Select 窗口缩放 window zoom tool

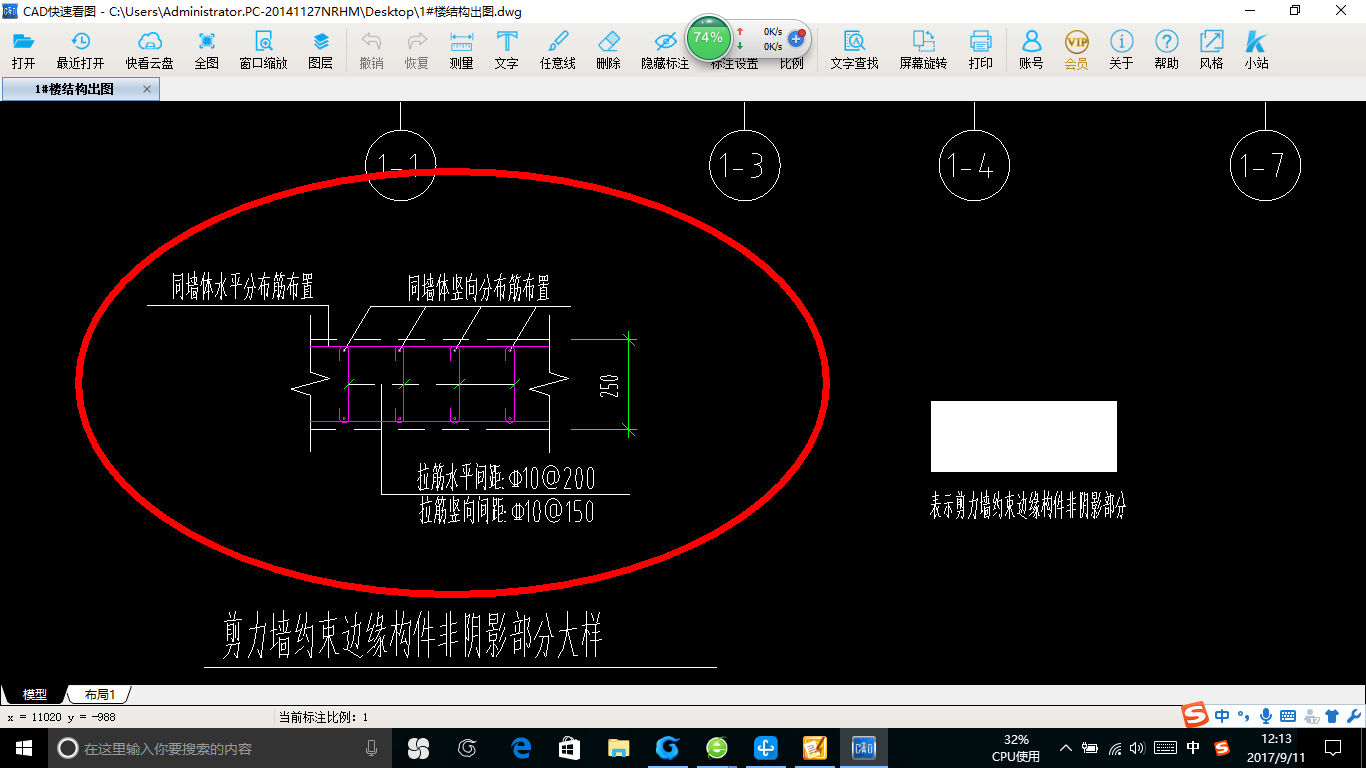(263, 49)
